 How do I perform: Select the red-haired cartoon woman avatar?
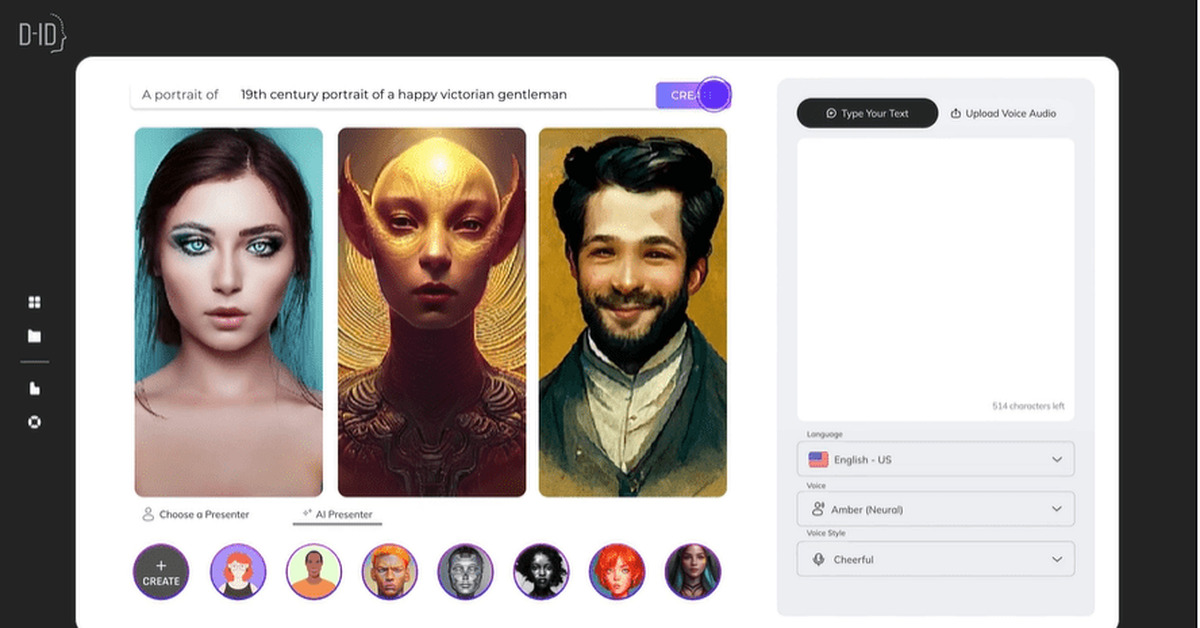coord(238,572)
